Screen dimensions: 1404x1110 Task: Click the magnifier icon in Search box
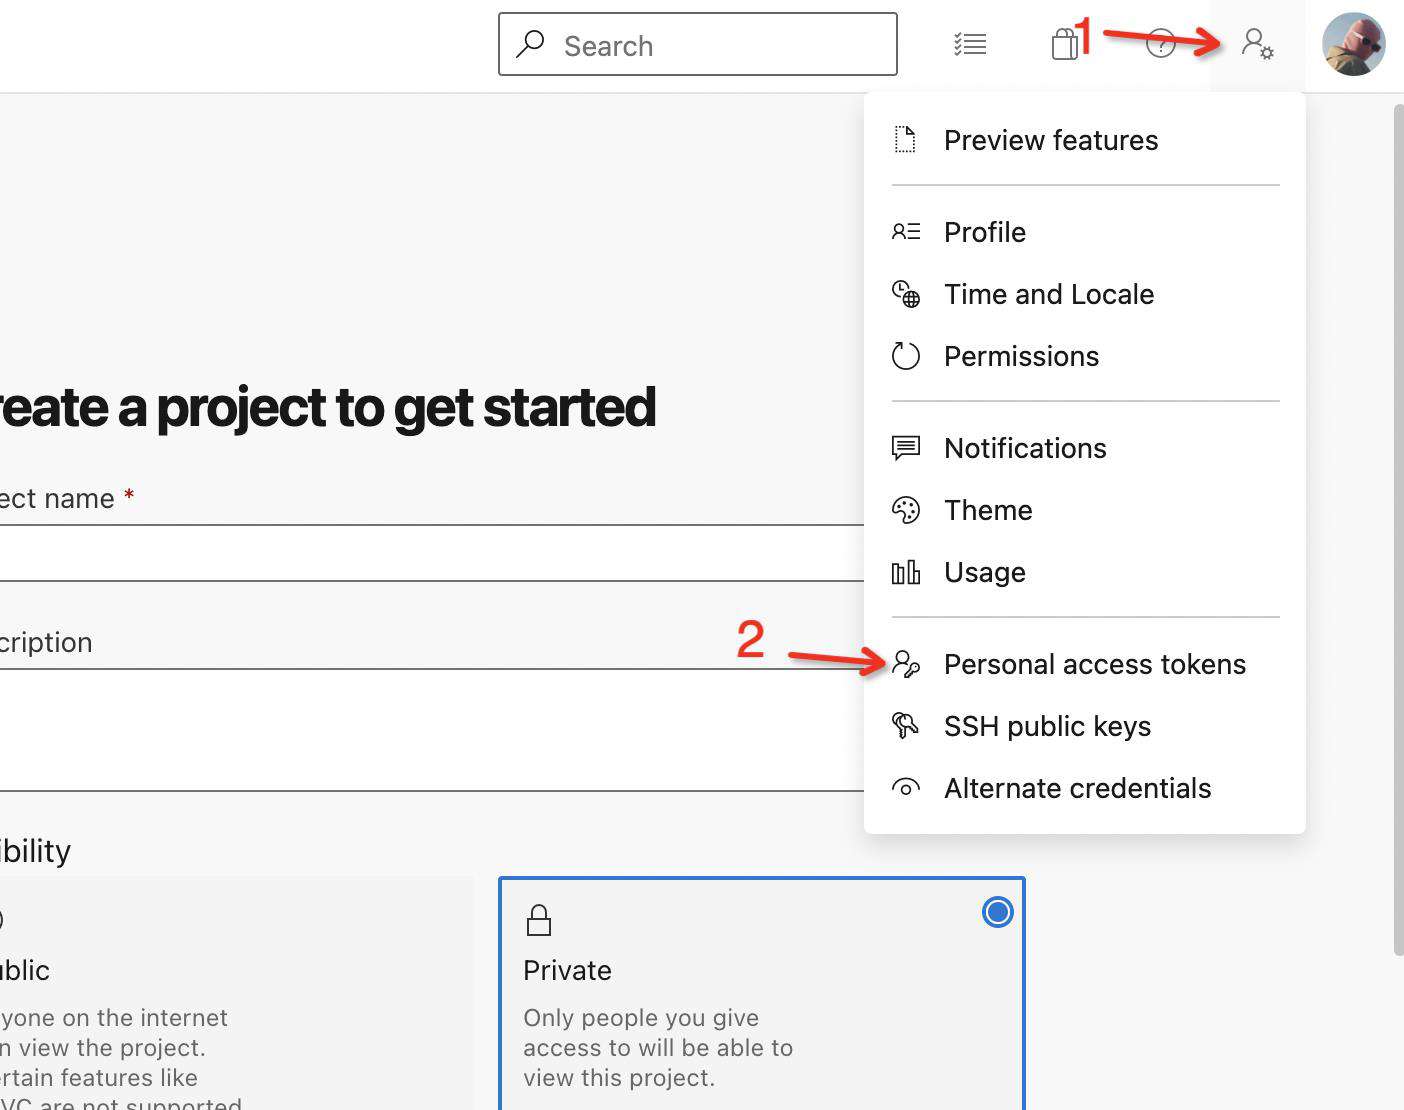tap(530, 44)
